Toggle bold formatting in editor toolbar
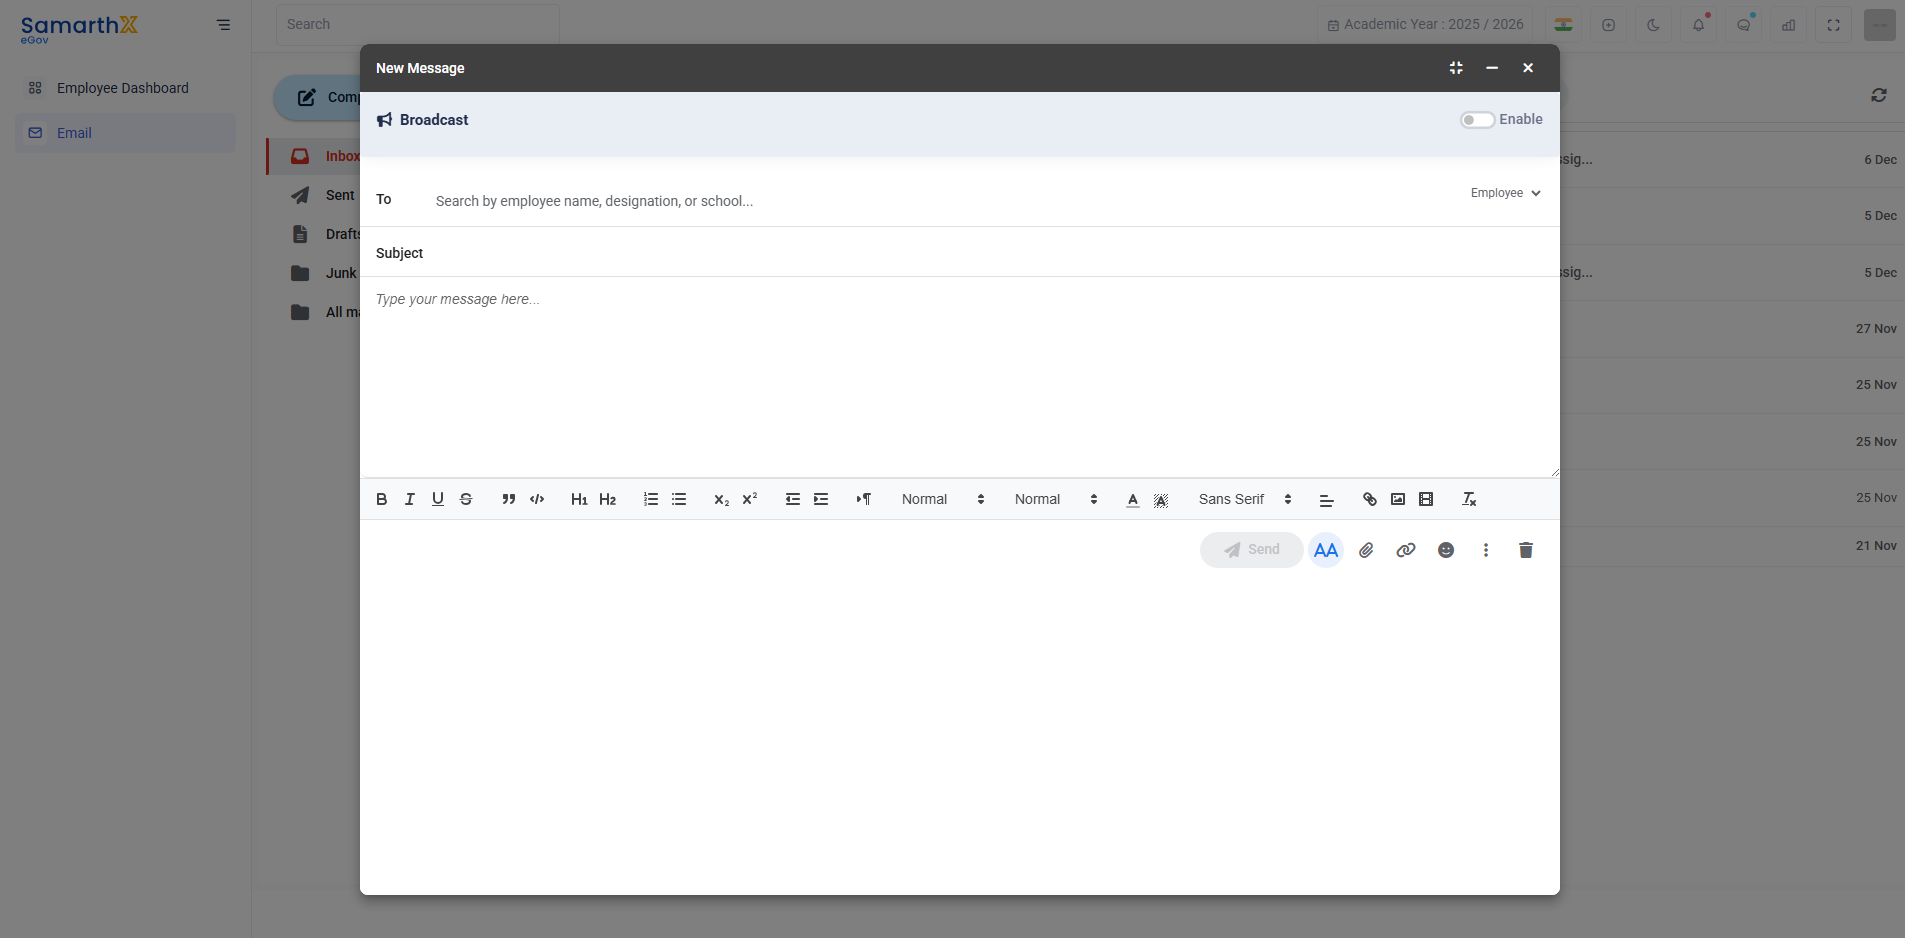The width and height of the screenshot is (1905, 938). pyautogui.click(x=381, y=499)
